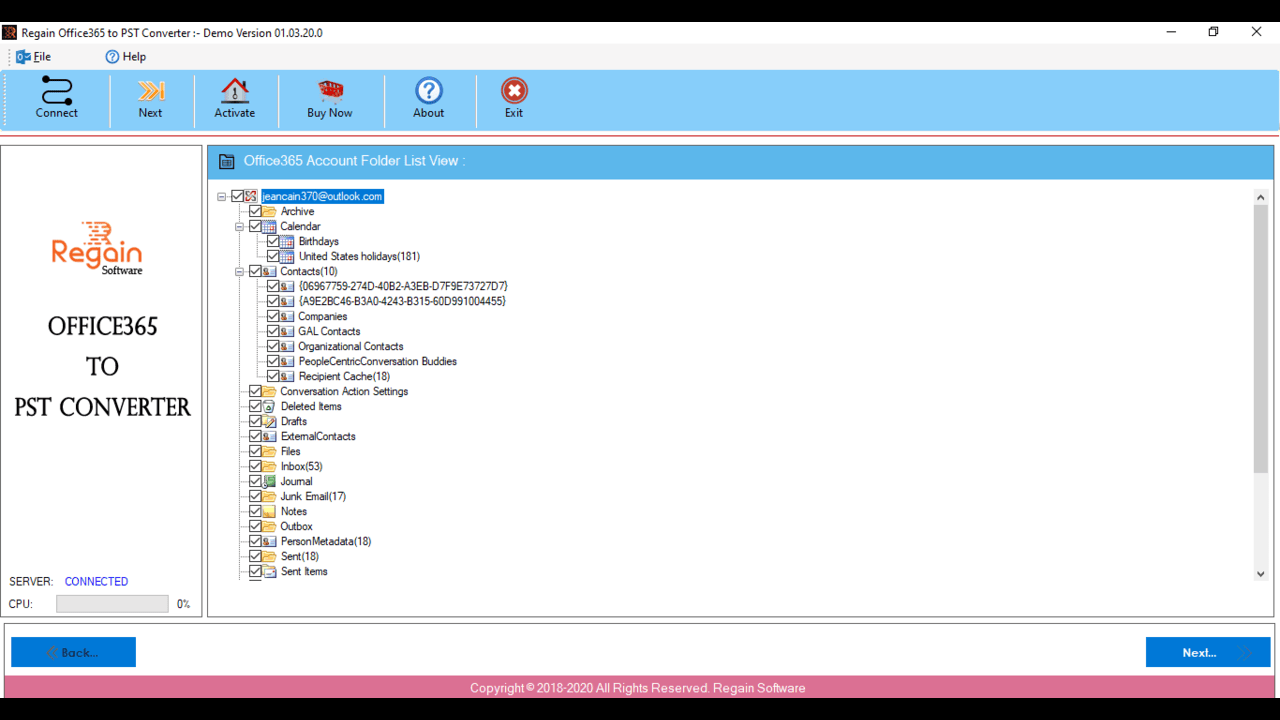The height and width of the screenshot is (720, 1280).
Task: Collapse the Contacts(10) tree node
Action: coord(240,272)
